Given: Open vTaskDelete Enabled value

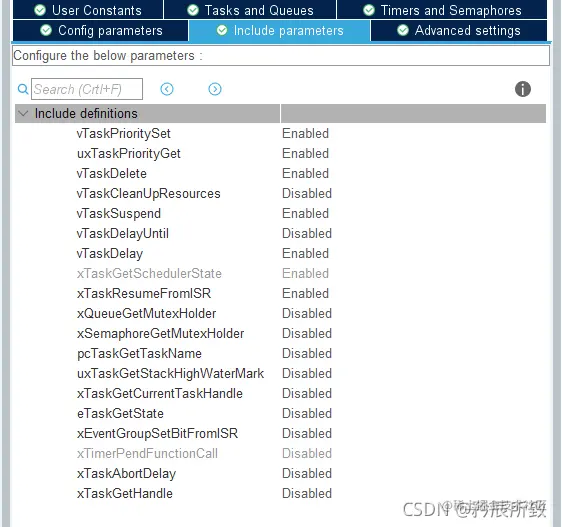Looking at the screenshot, I should pyautogui.click(x=305, y=174).
